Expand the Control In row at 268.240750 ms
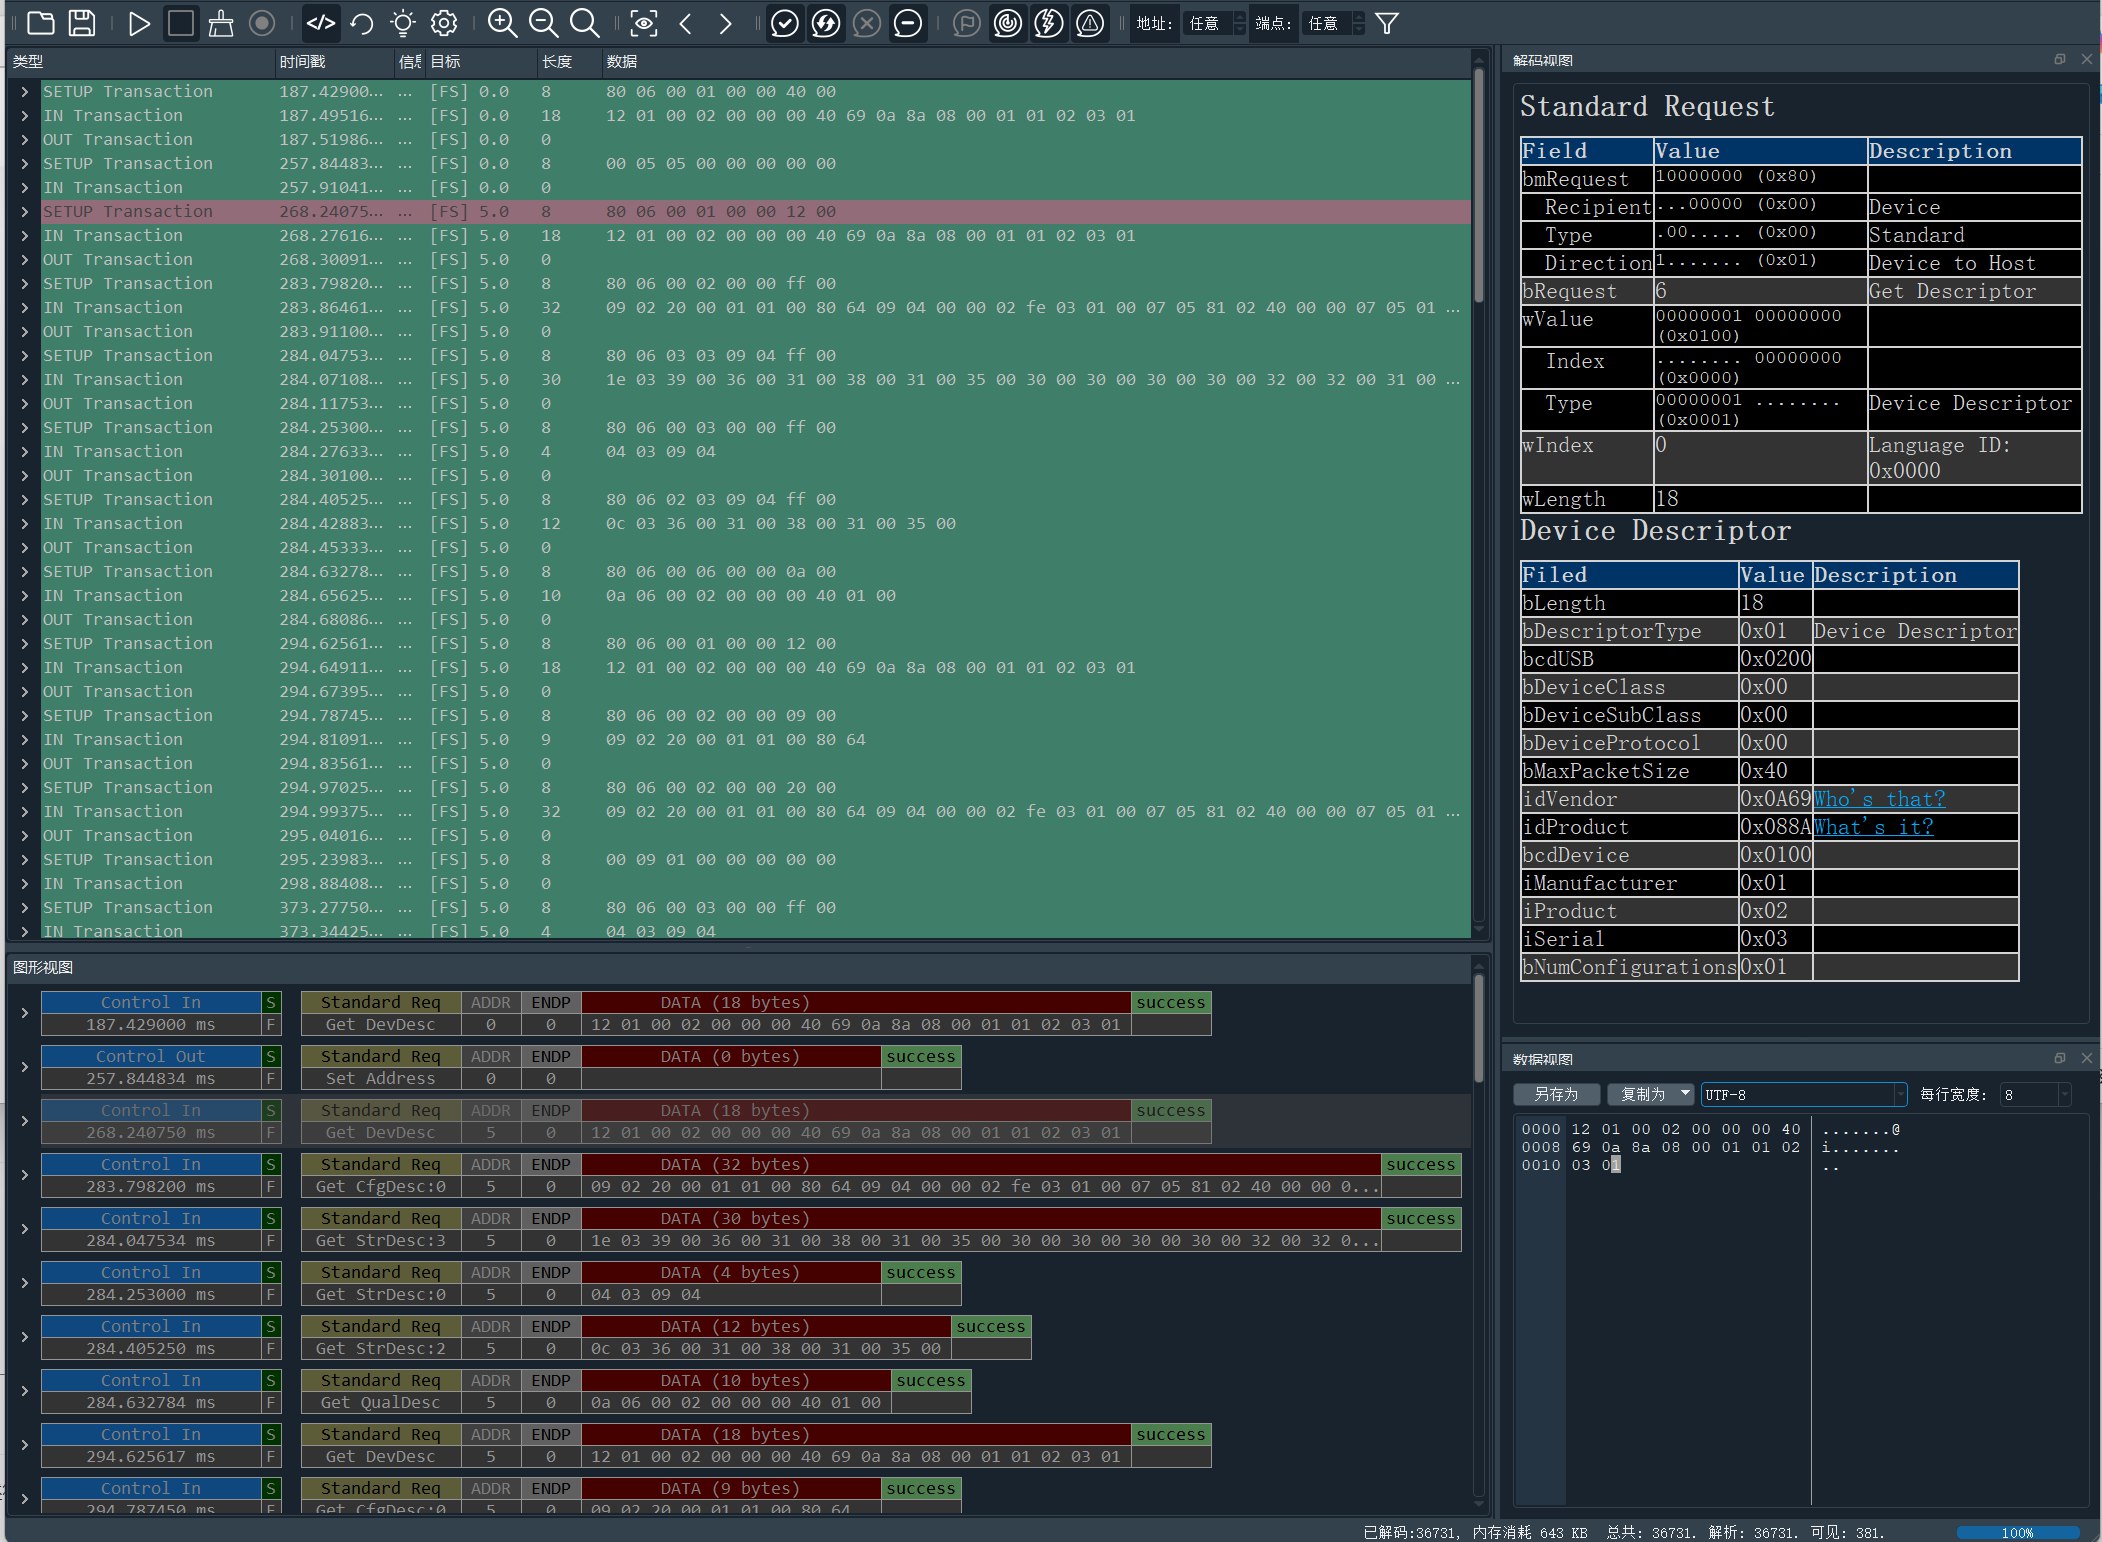Screen dimensions: 2102x1542 [23, 1121]
